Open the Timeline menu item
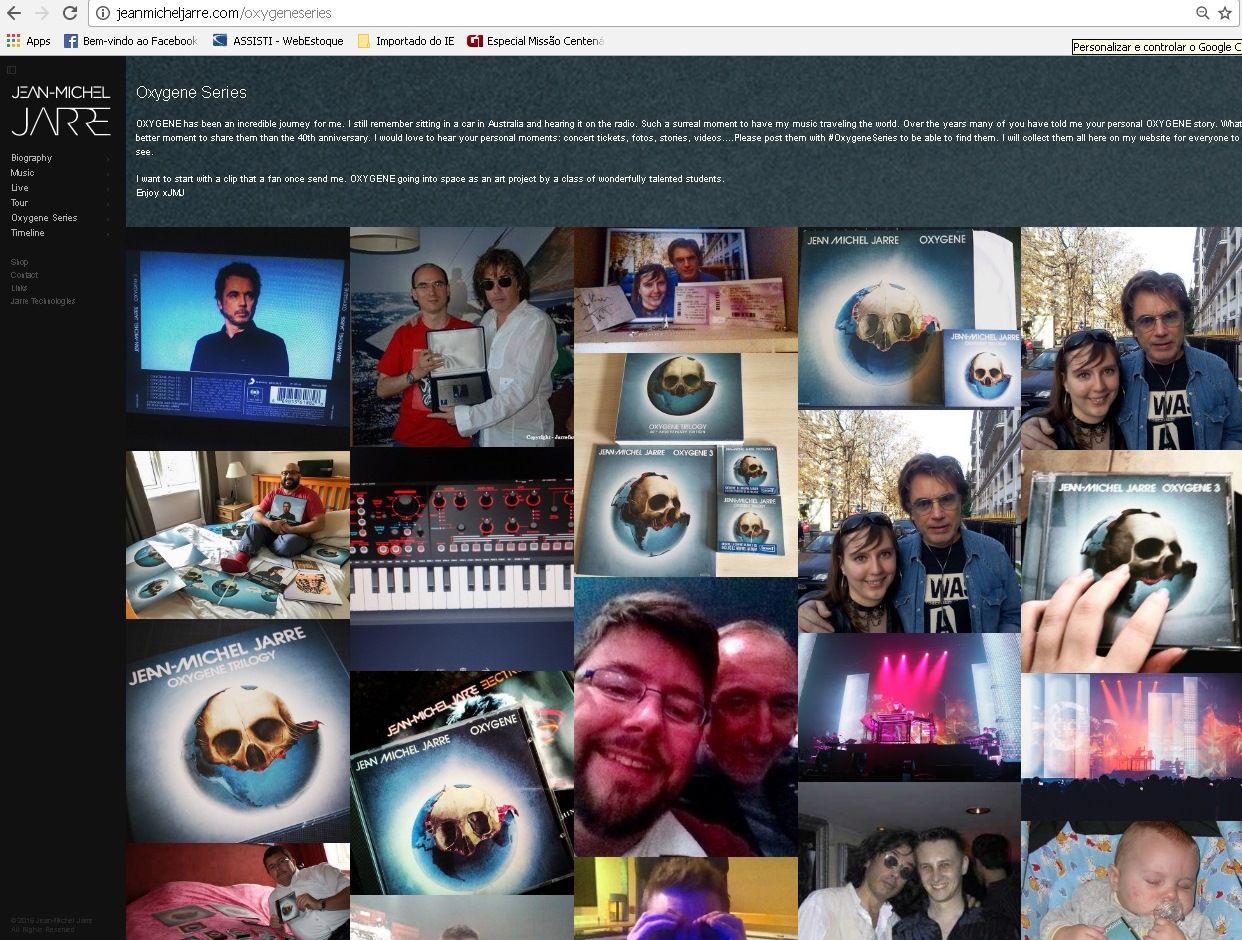The width and height of the screenshot is (1242, 940). click(x=28, y=233)
